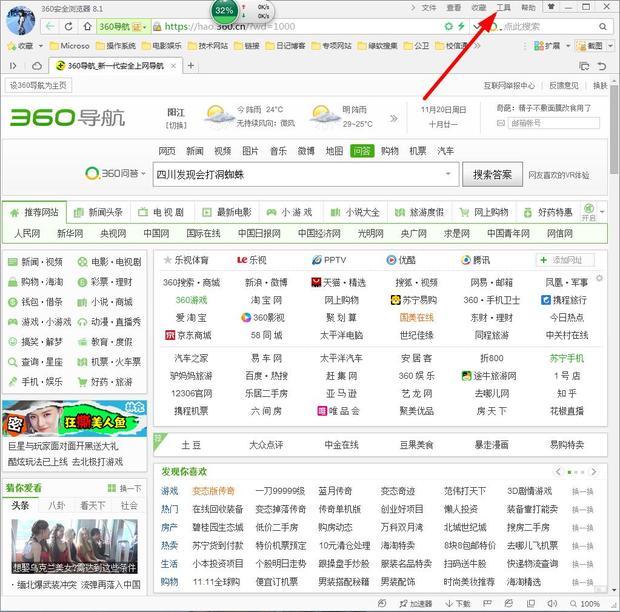
Task: Open the 查看 (View) menu
Action: 454,8
